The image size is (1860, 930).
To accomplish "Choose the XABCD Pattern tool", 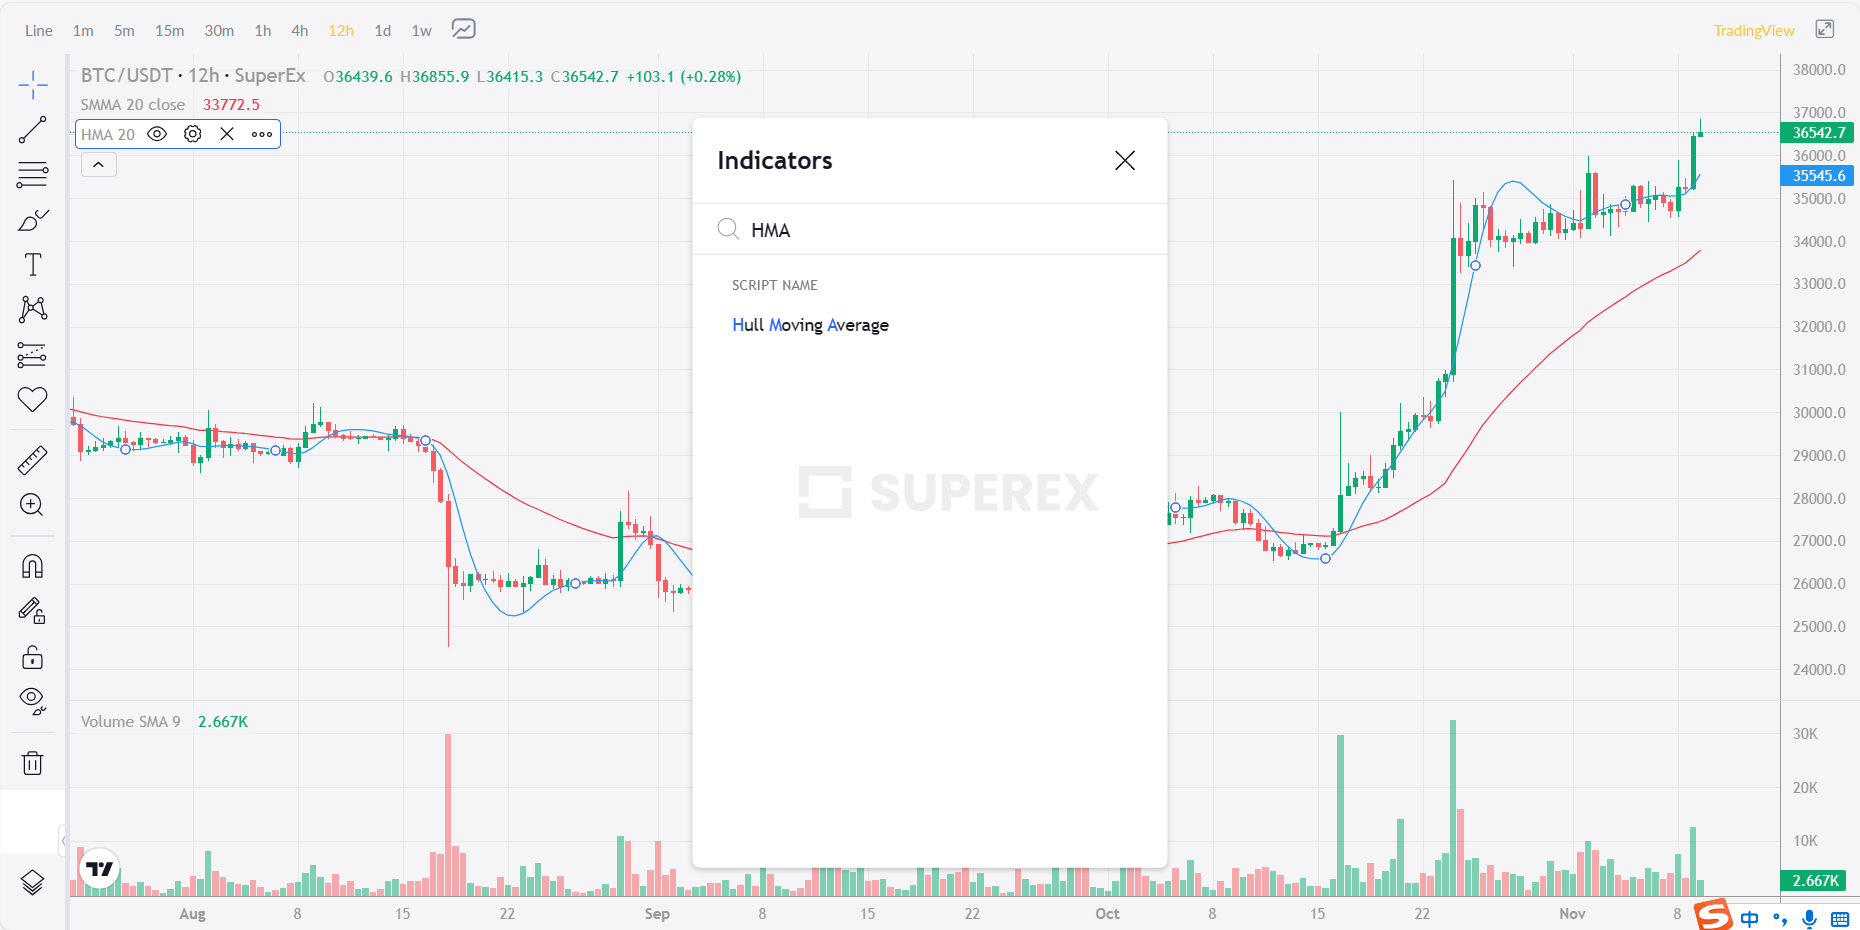I will pos(33,309).
